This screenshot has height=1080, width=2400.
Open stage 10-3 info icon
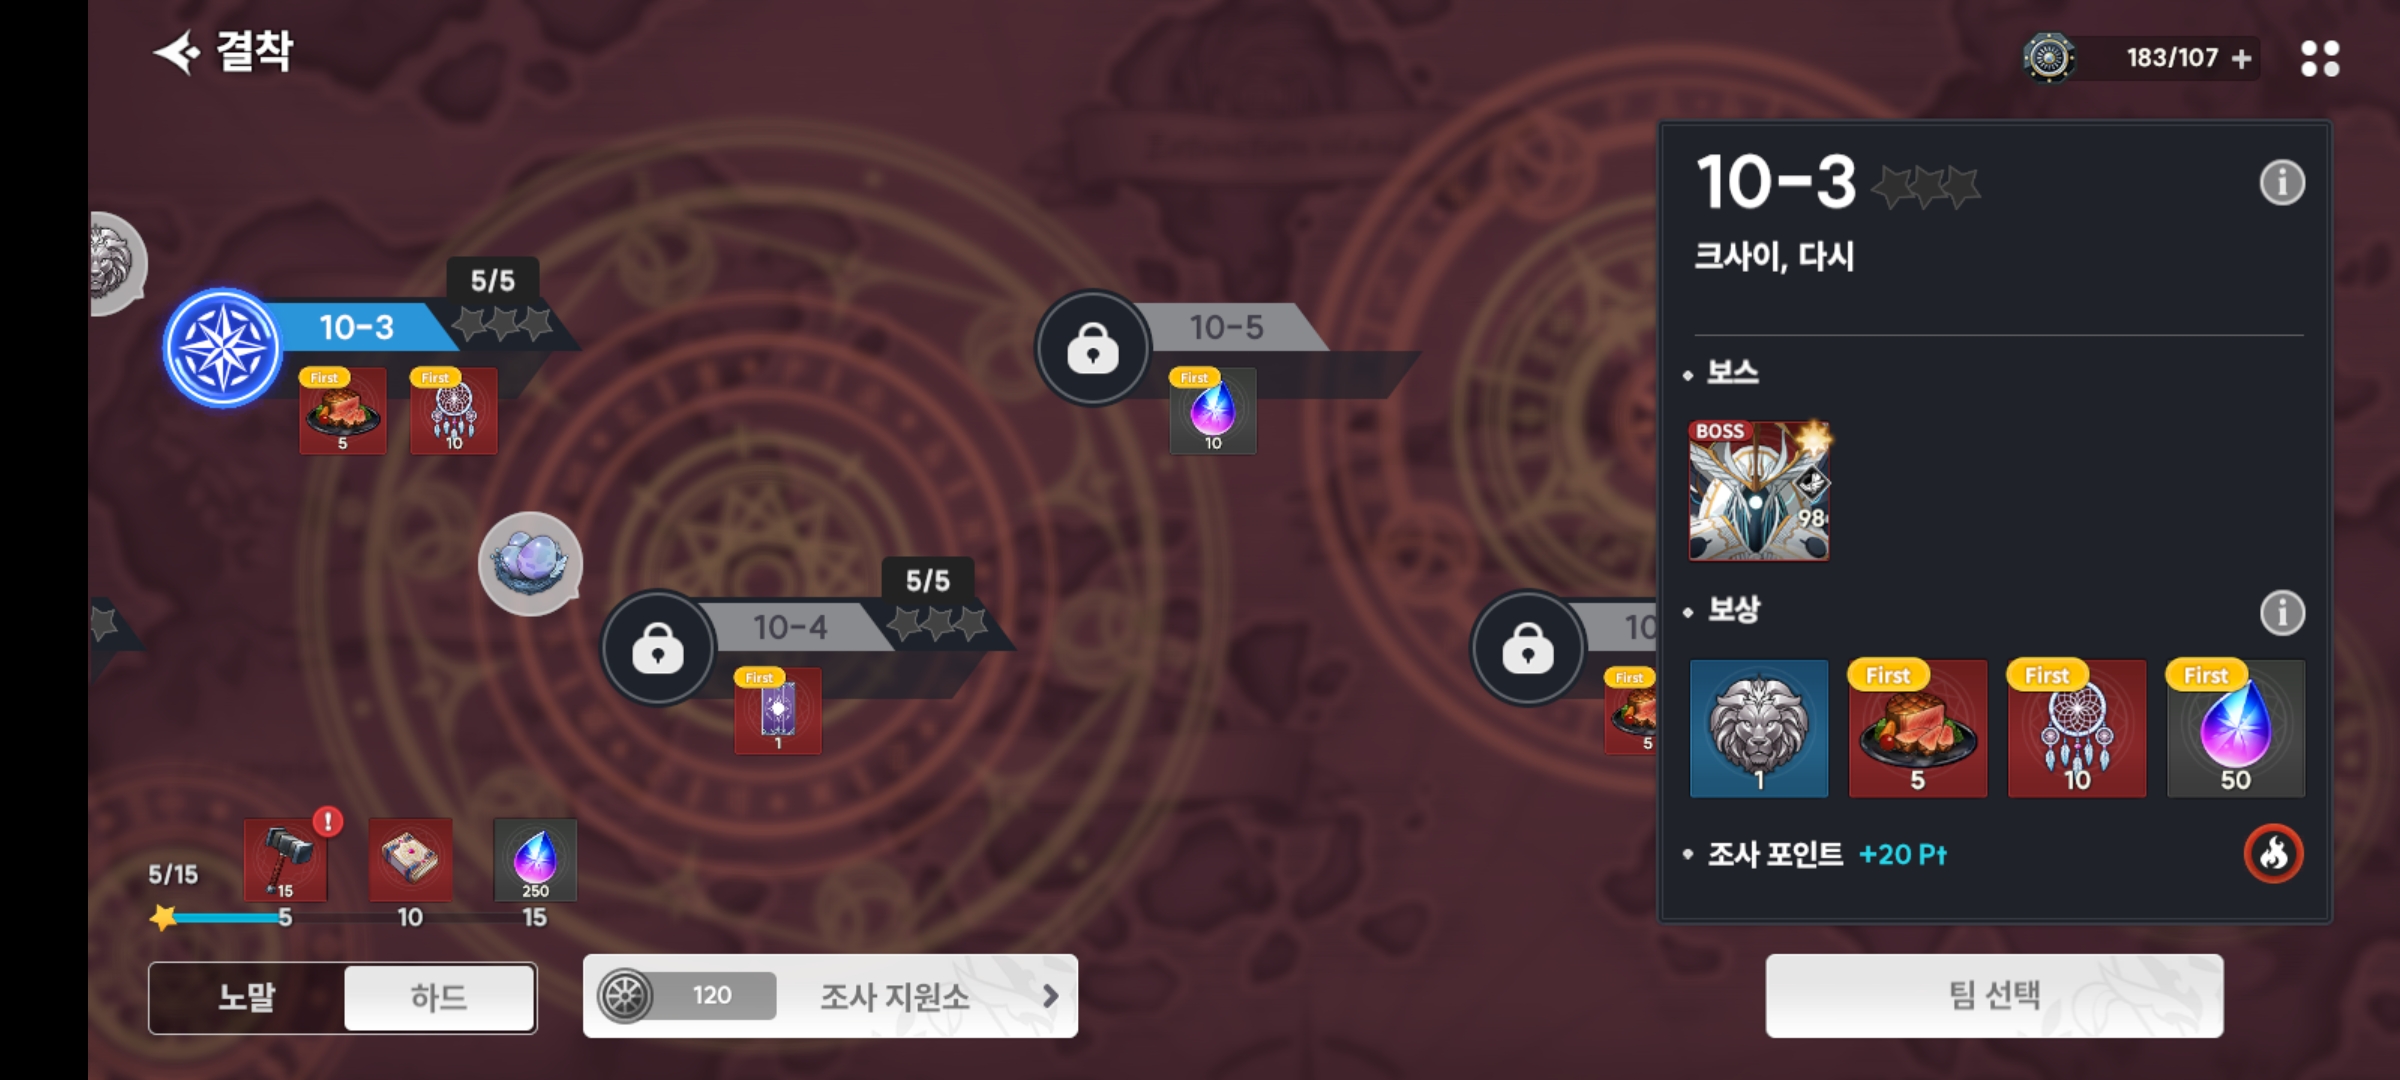click(x=2282, y=182)
